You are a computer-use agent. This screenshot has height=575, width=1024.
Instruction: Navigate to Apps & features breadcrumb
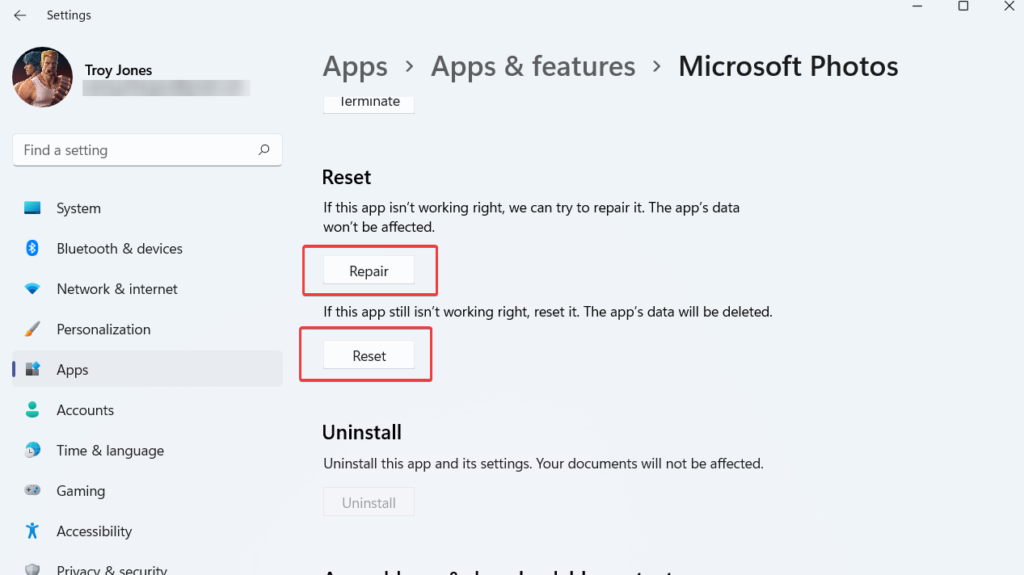tap(533, 67)
